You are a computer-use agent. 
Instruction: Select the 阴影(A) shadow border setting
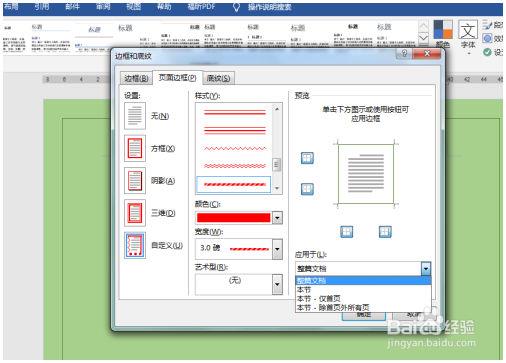135,181
